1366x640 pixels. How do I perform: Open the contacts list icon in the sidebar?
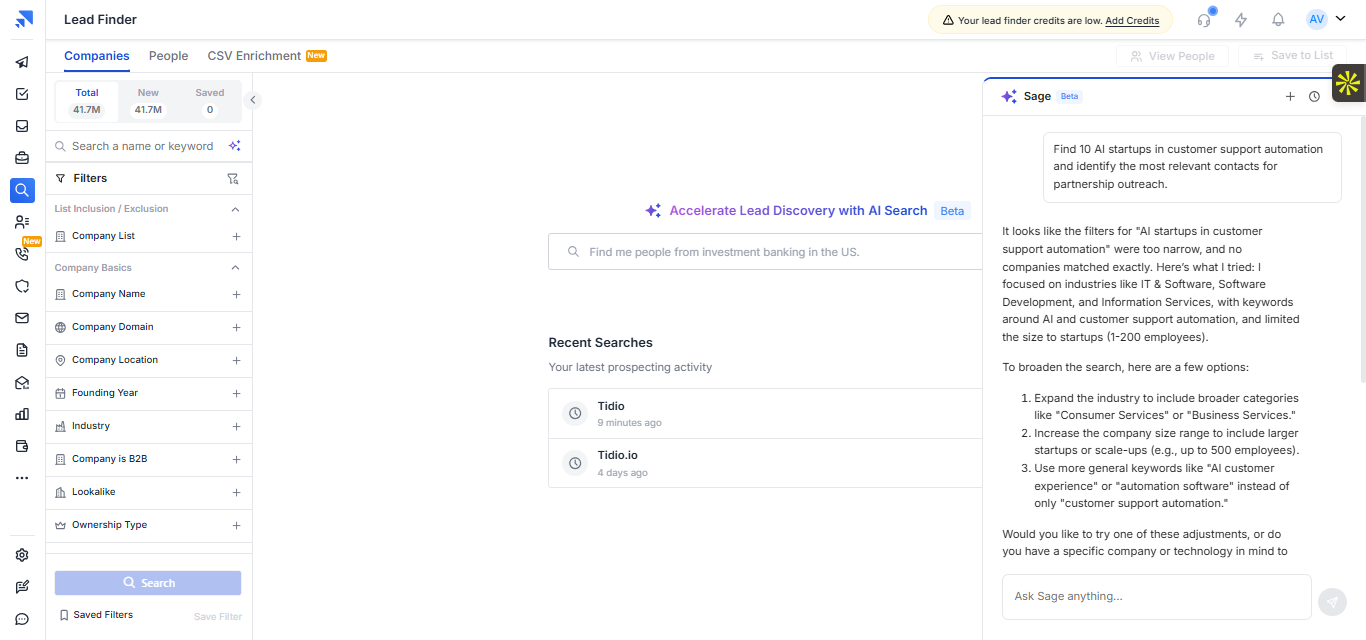22,222
